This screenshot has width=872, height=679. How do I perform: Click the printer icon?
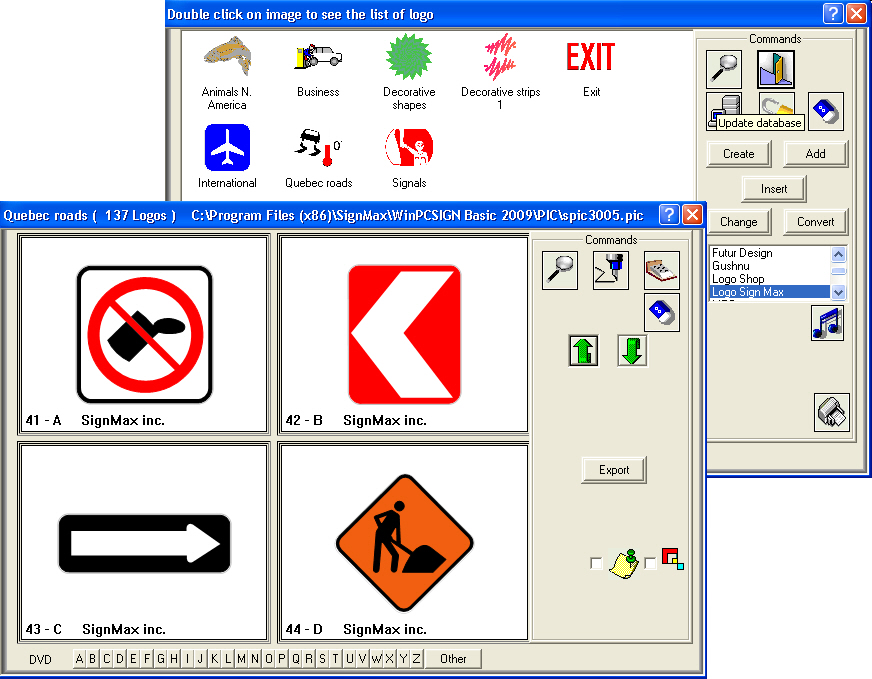tap(832, 412)
